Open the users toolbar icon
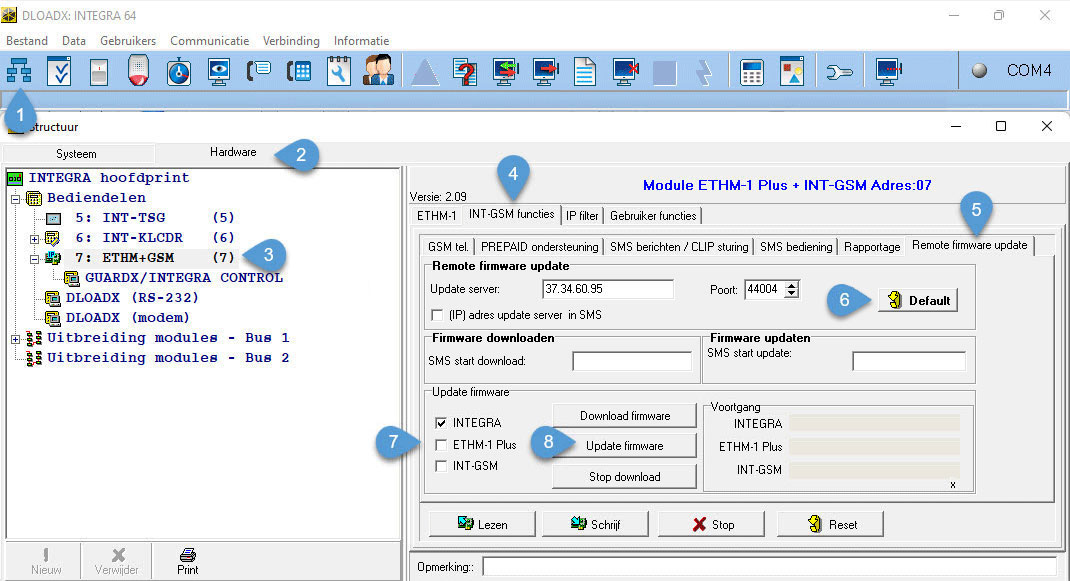 pyautogui.click(x=378, y=71)
